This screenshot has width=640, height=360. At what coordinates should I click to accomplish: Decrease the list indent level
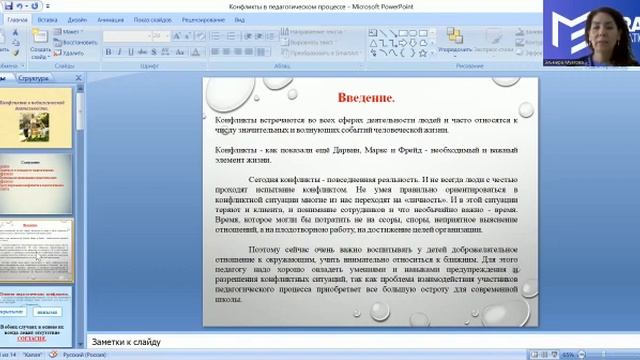[248, 36]
